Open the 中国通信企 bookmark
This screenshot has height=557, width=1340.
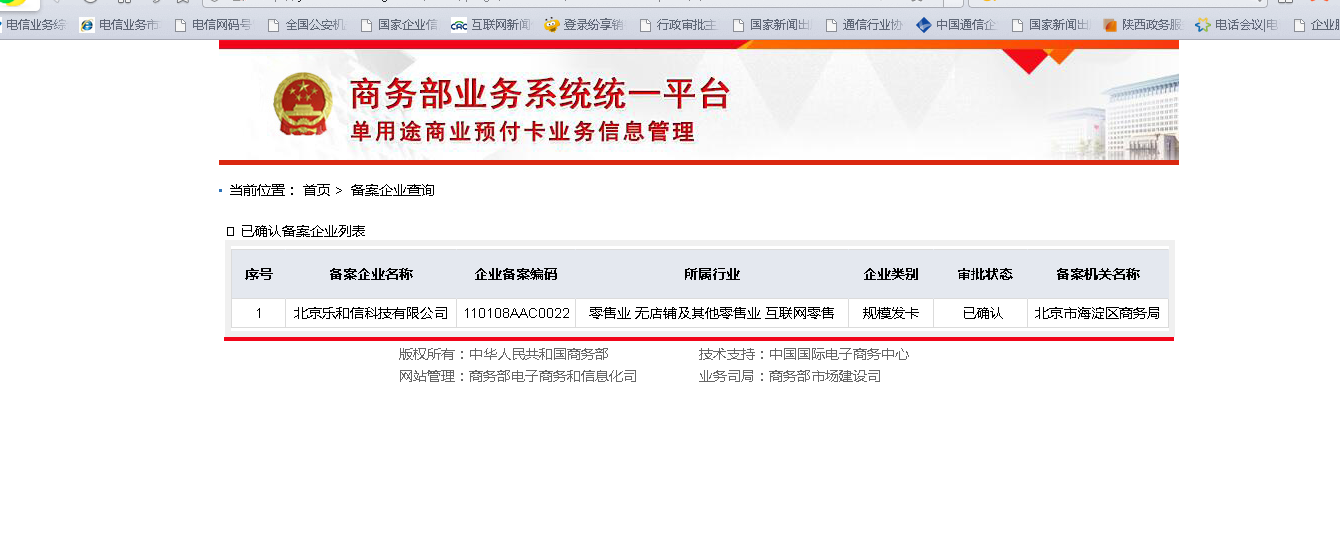coord(957,25)
